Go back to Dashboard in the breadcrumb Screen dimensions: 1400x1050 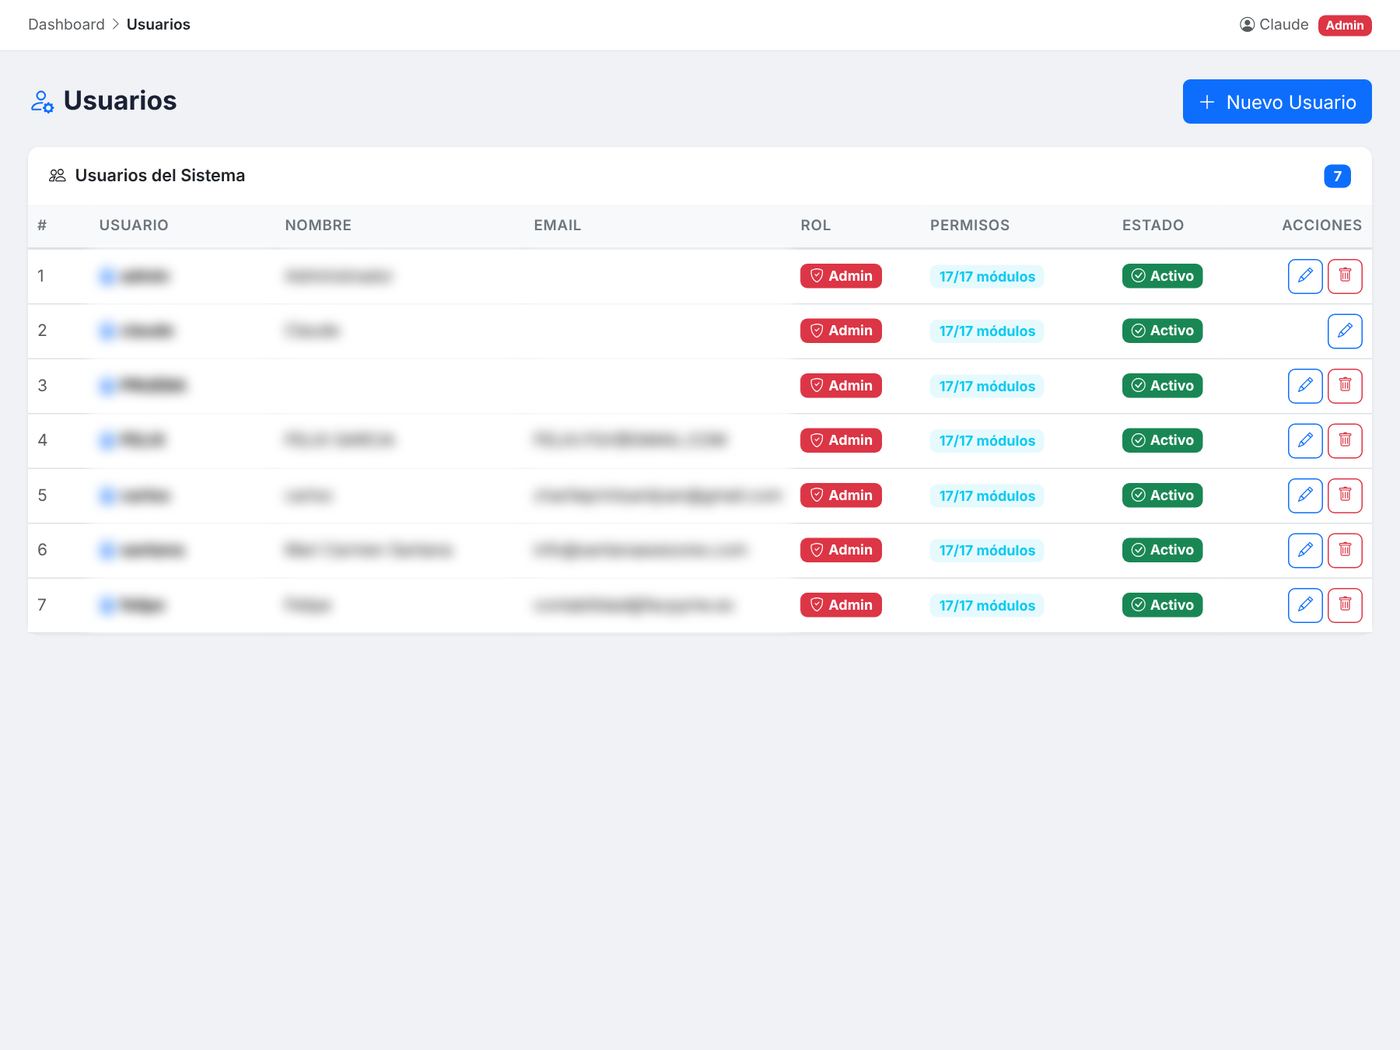point(66,24)
